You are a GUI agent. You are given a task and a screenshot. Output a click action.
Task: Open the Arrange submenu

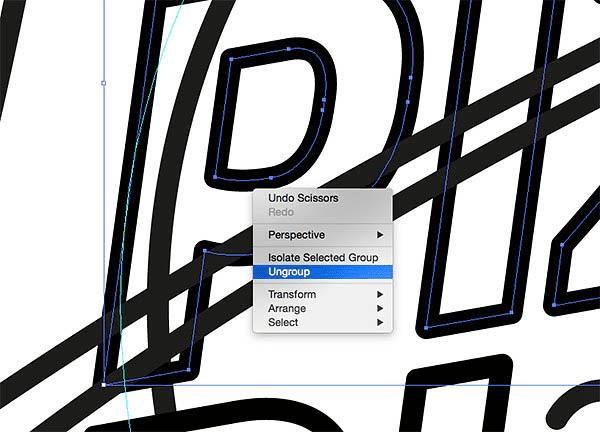pyautogui.click(x=323, y=308)
